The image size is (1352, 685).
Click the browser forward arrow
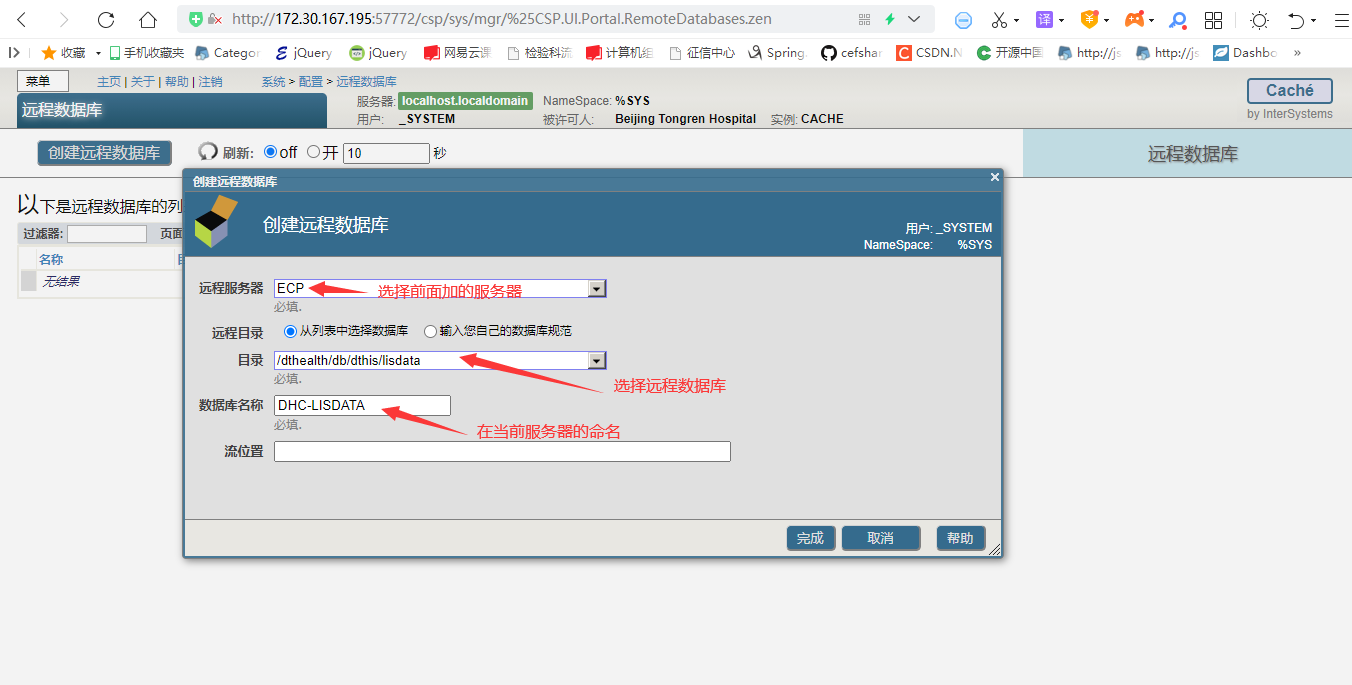(64, 19)
